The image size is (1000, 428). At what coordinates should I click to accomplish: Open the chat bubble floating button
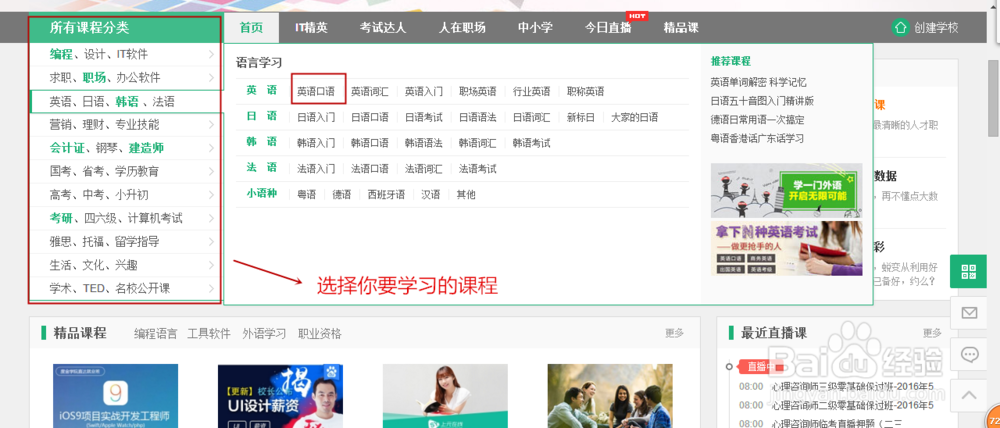(x=969, y=354)
